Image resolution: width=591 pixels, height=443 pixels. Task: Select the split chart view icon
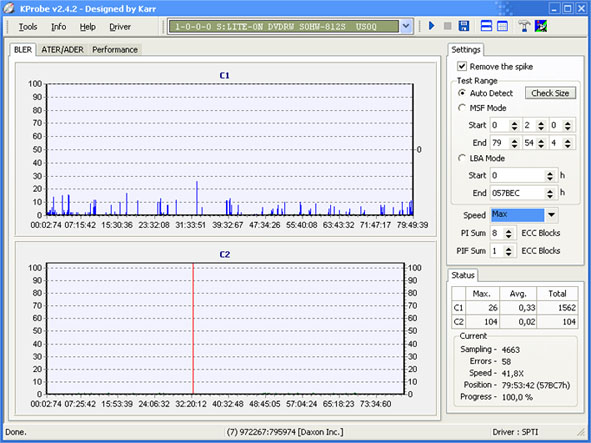(486, 26)
